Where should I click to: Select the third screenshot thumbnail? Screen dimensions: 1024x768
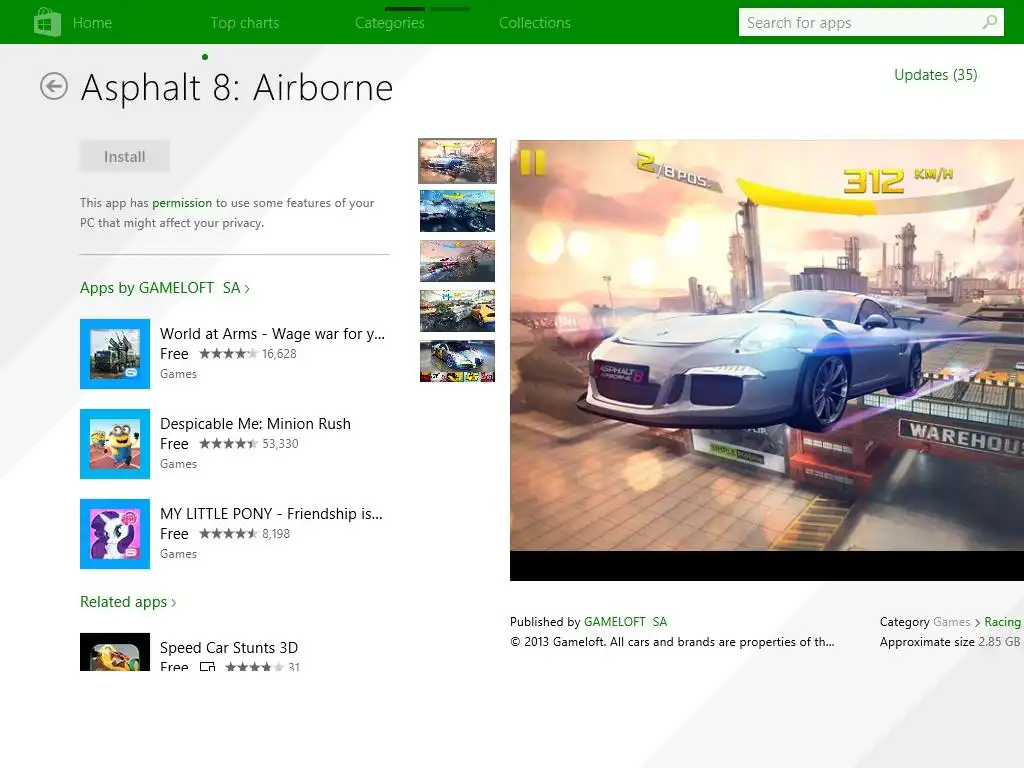(457, 261)
